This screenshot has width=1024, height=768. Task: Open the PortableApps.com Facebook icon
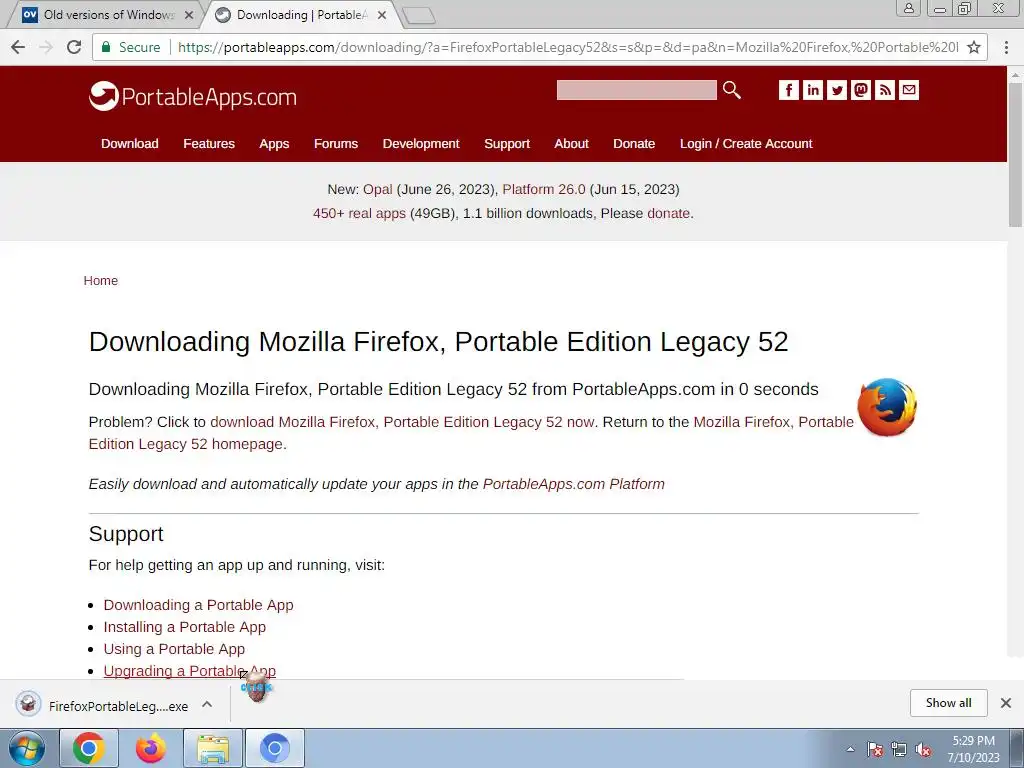pyautogui.click(x=789, y=90)
